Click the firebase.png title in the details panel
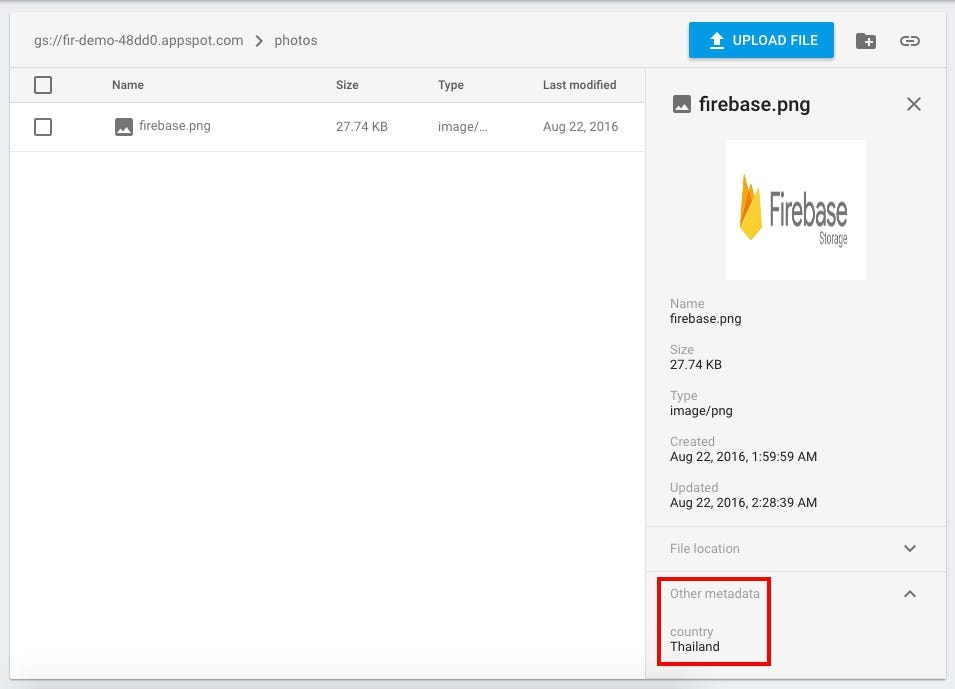Image resolution: width=955 pixels, height=689 pixels. pyautogui.click(x=754, y=104)
